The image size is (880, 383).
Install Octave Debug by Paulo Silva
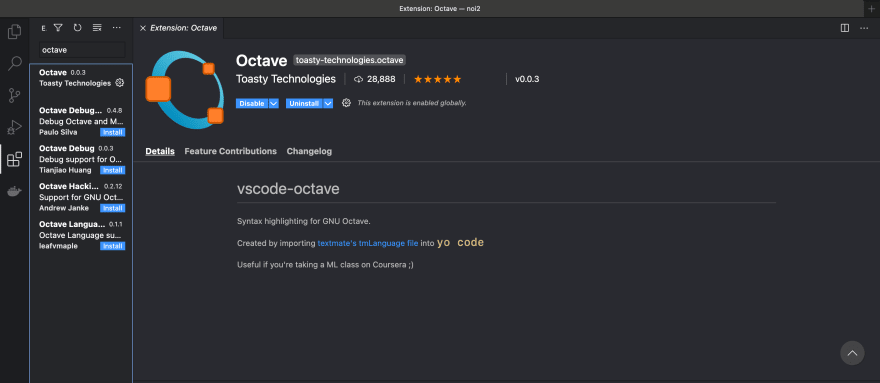[112, 133]
